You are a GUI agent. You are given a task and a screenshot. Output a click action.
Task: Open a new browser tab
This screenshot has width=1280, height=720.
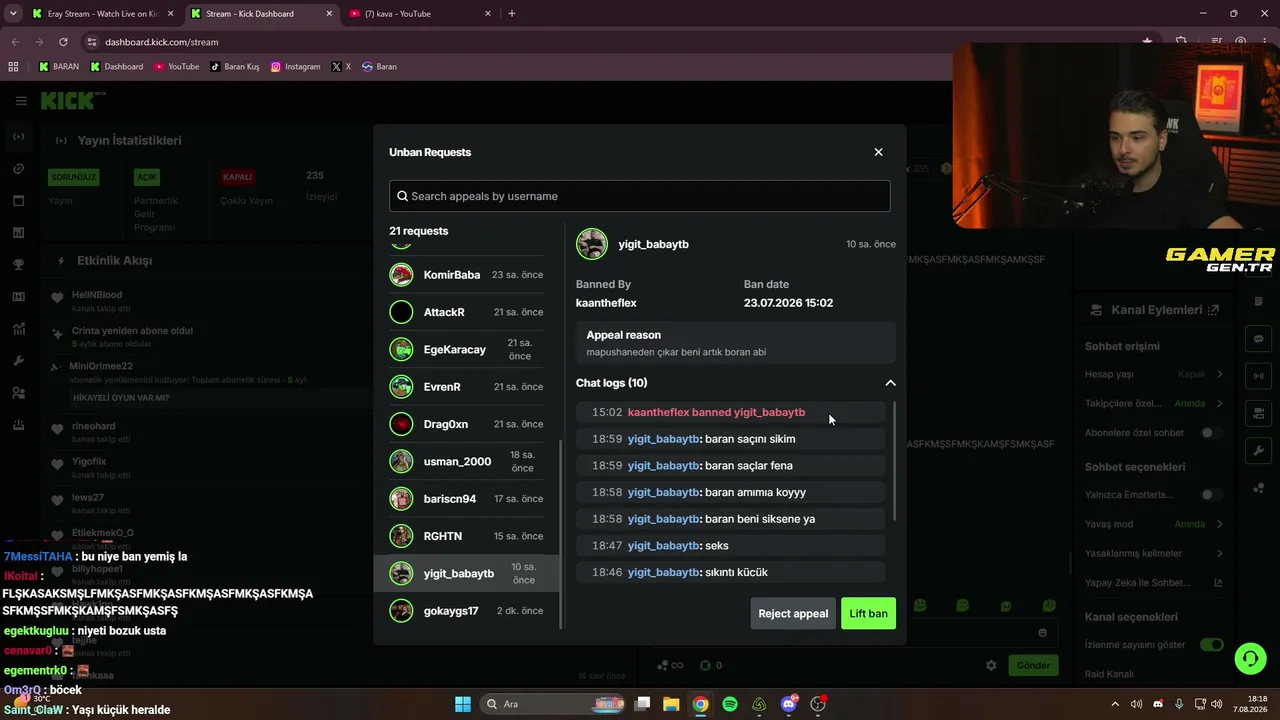pyautogui.click(x=512, y=14)
